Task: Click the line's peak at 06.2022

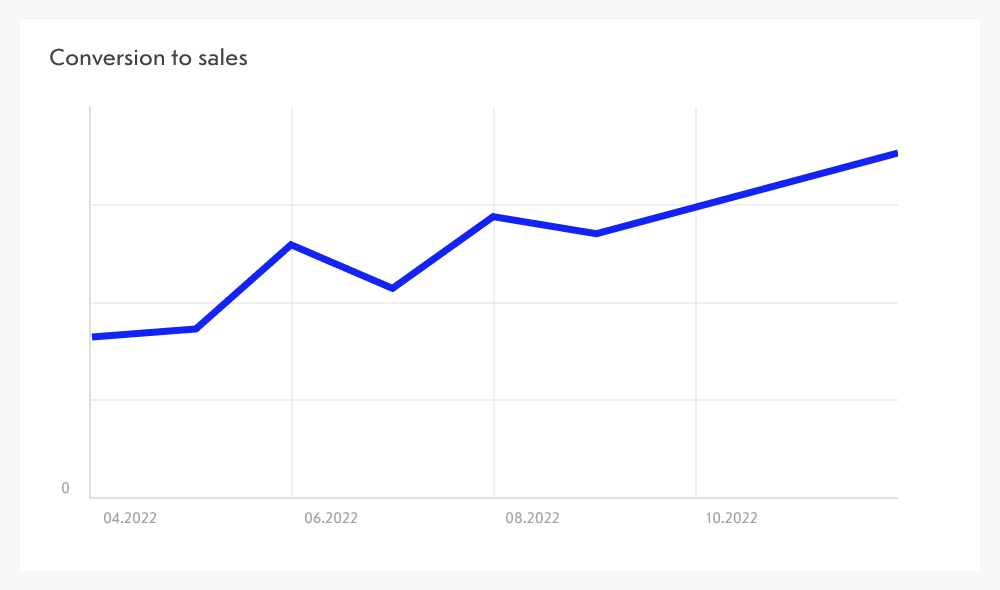Action: [x=291, y=244]
